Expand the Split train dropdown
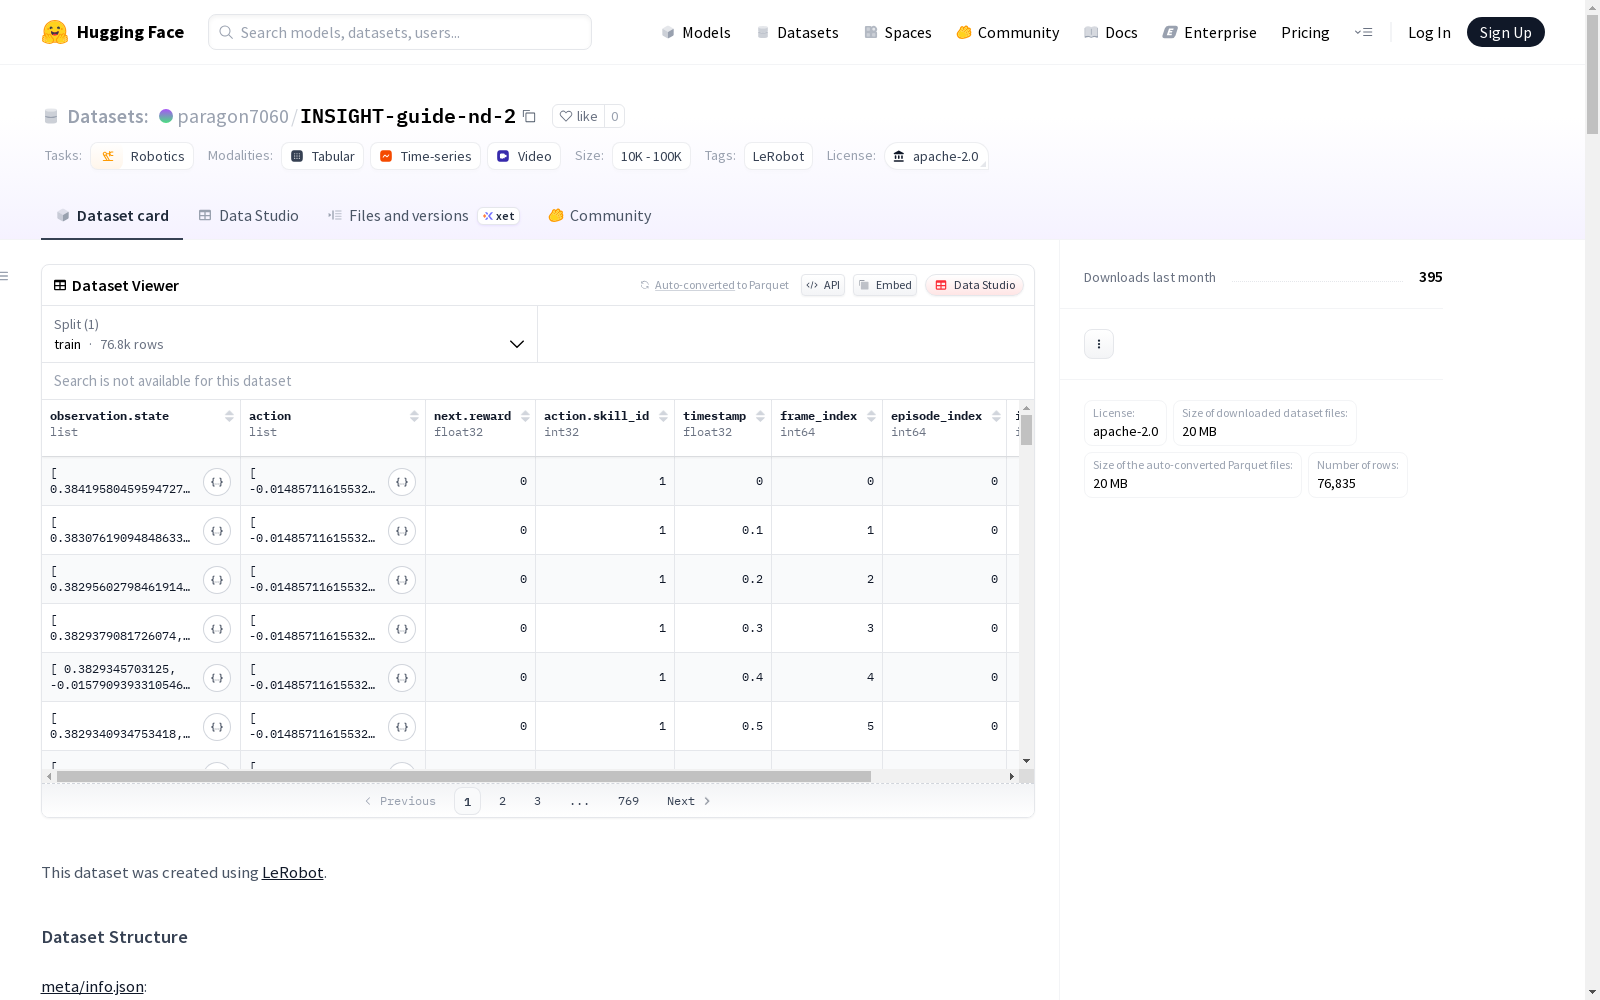This screenshot has width=1600, height=1000. [x=290, y=334]
